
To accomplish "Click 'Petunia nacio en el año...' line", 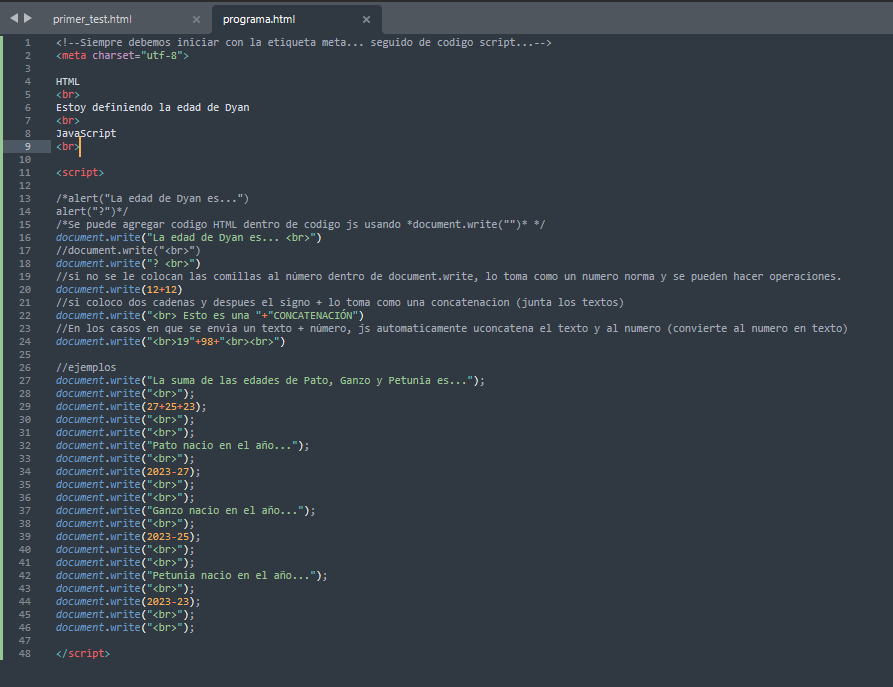I will [x=191, y=575].
